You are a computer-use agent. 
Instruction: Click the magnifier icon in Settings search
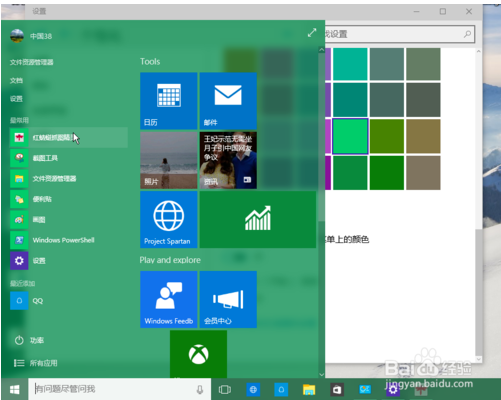467,34
